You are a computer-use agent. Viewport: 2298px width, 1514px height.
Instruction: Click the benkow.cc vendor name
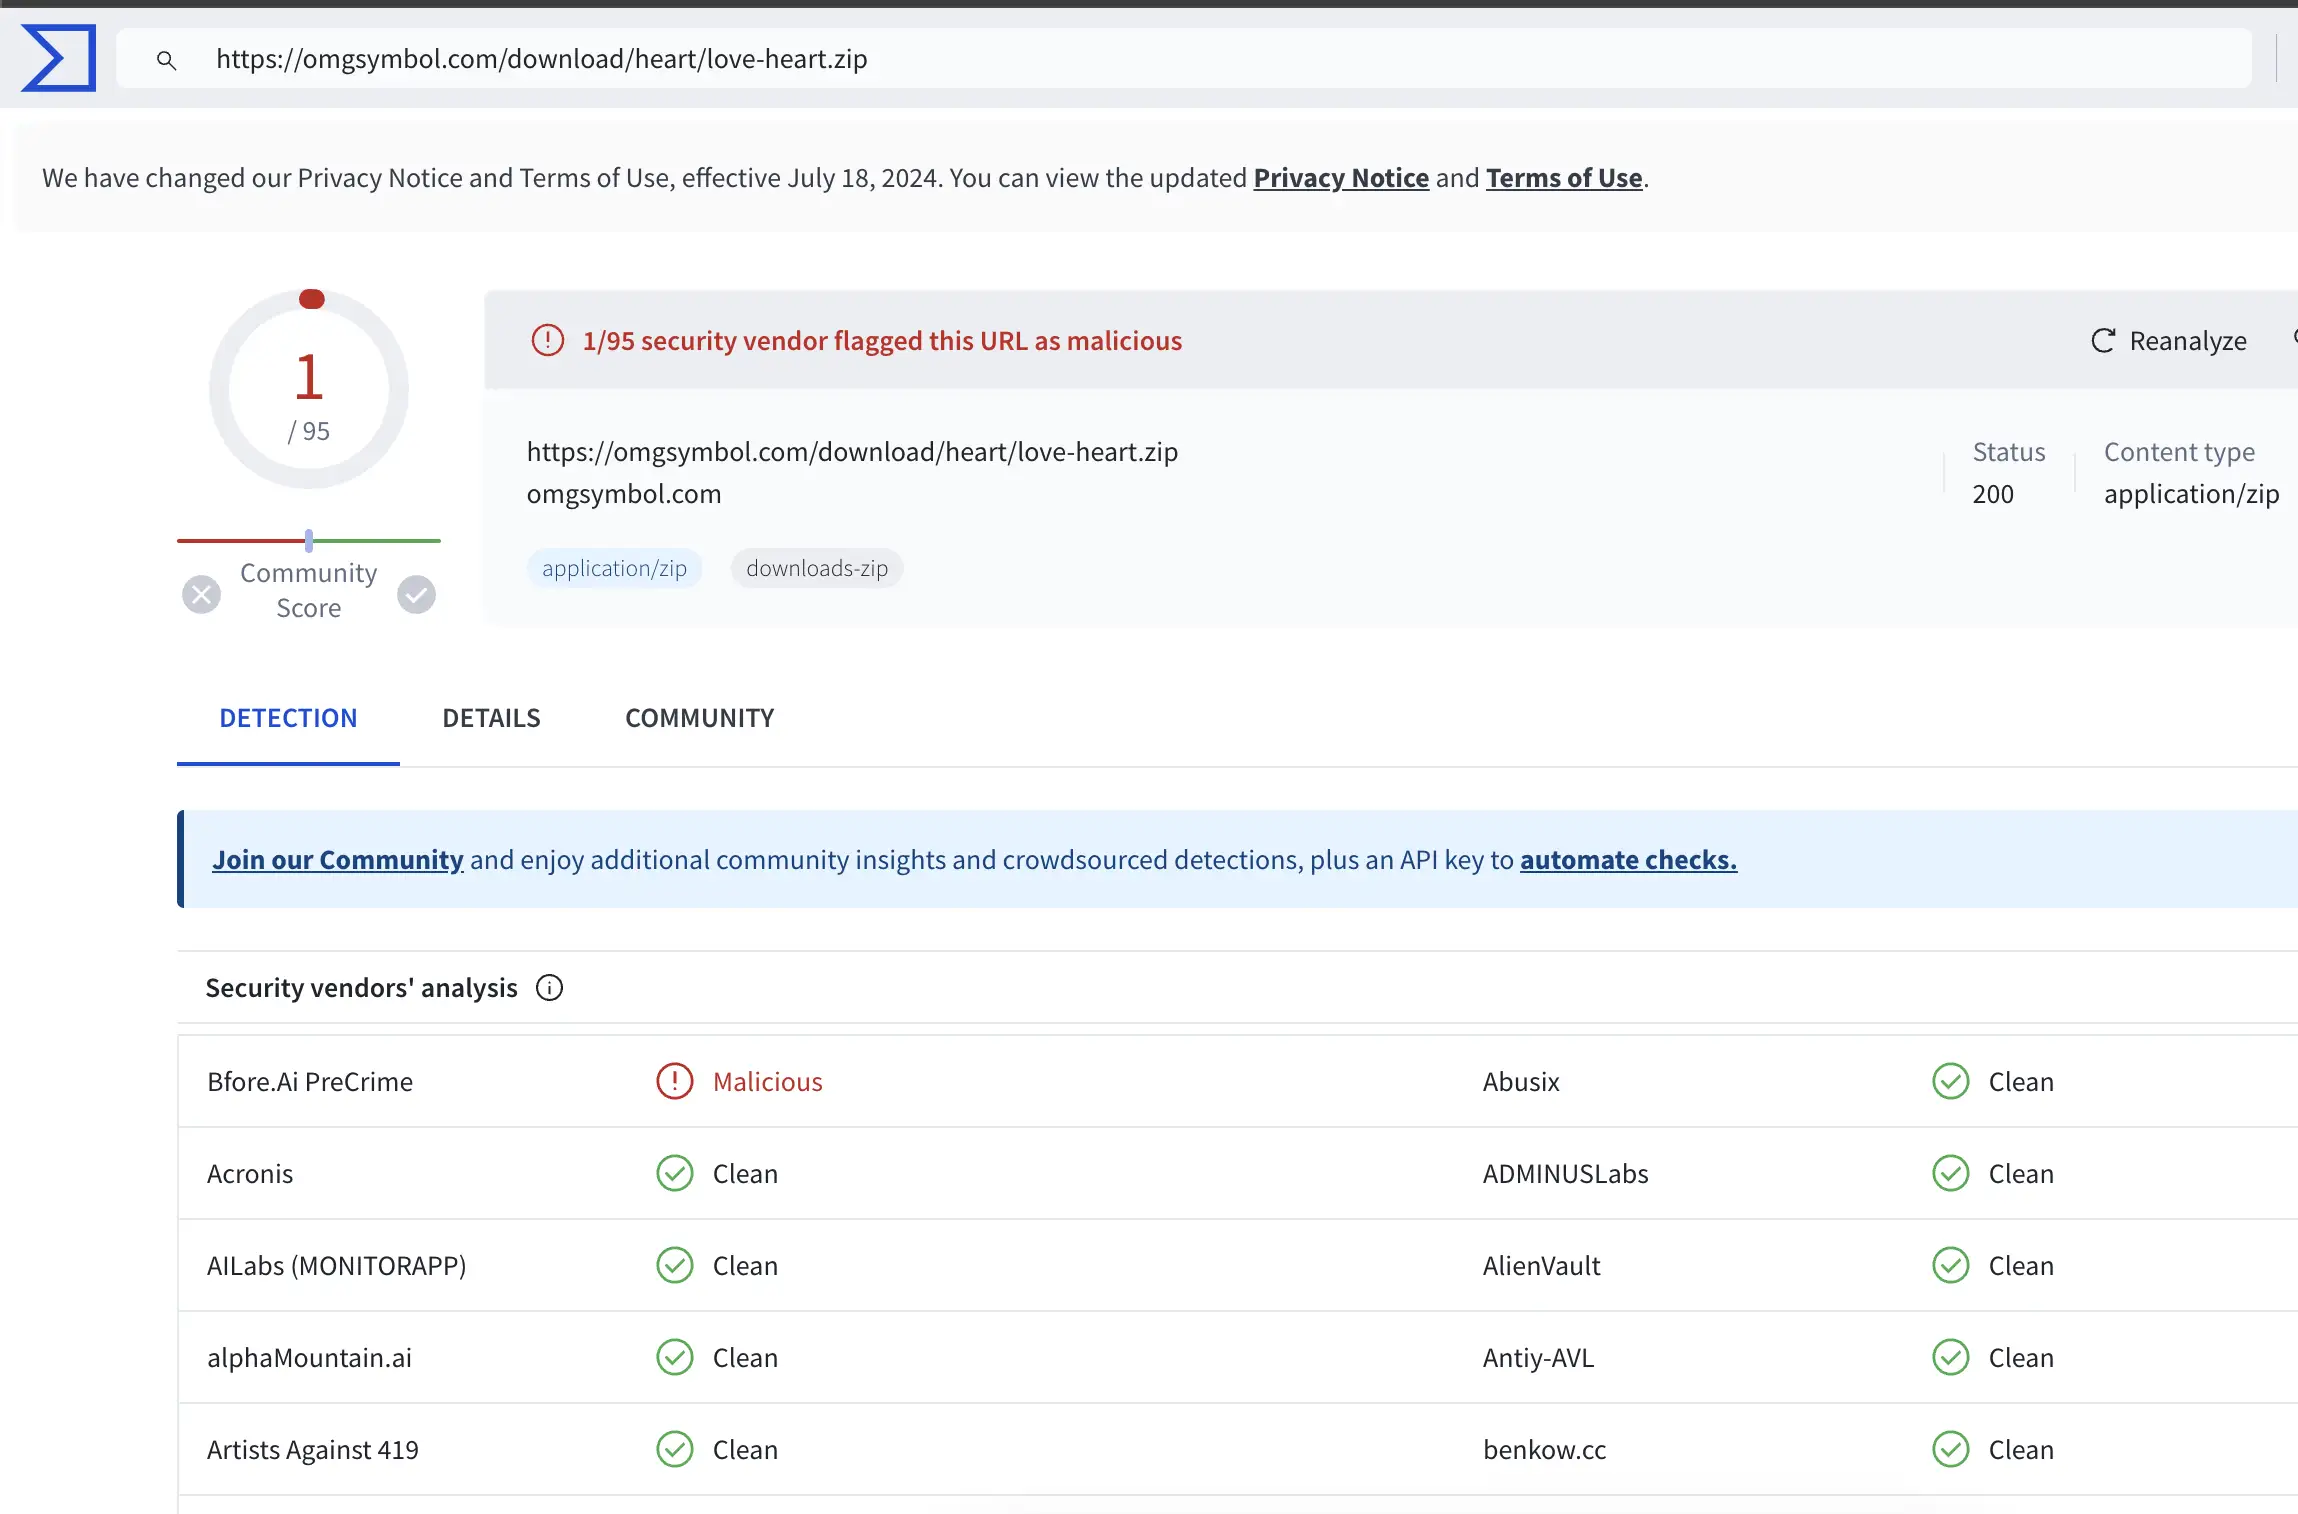(x=1545, y=1450)
